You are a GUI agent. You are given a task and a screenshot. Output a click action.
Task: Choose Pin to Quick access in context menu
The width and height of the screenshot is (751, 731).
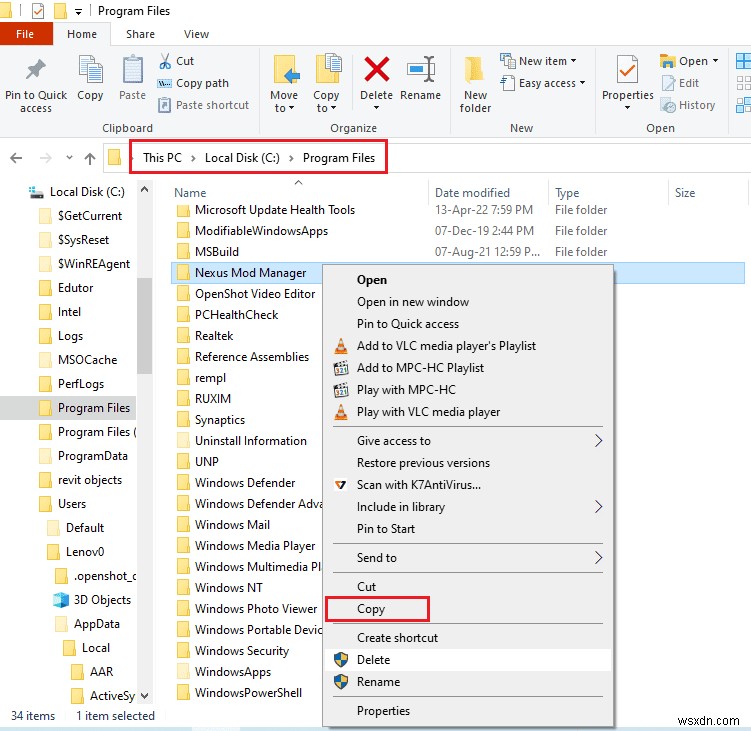pyautogui.click(x=467, y=324)
